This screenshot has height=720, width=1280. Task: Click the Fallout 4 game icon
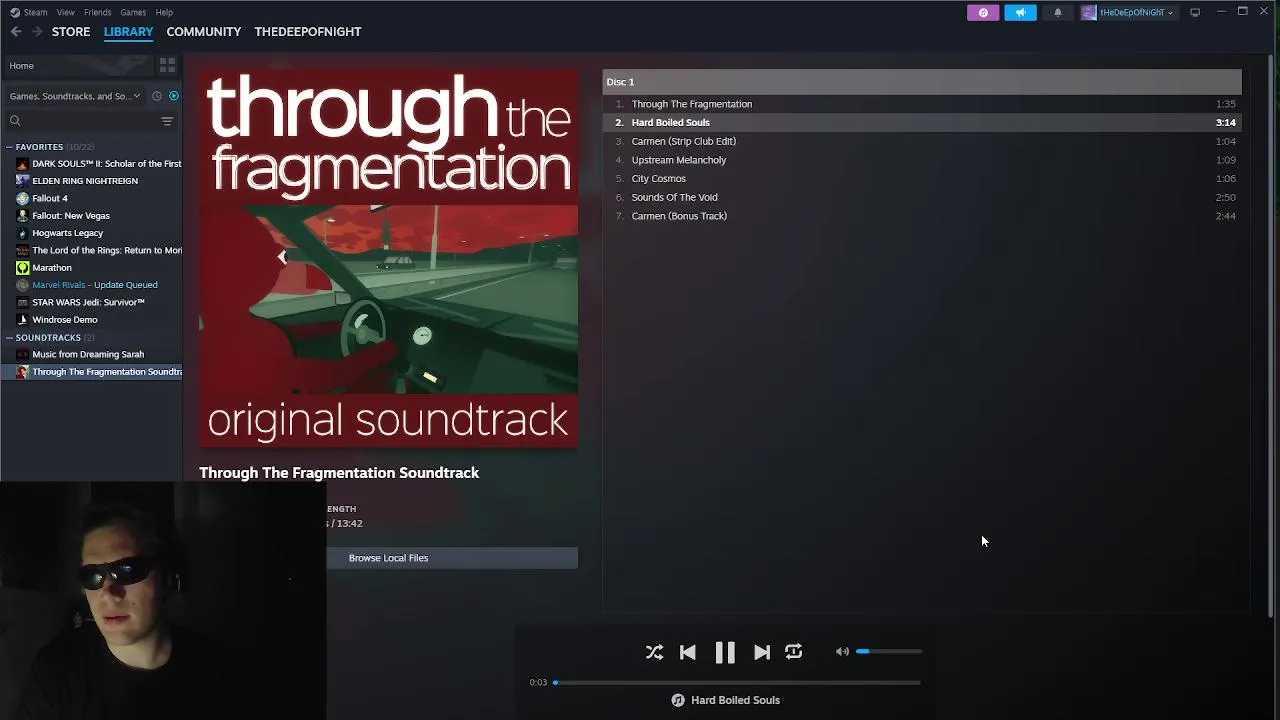pos(23,198)
